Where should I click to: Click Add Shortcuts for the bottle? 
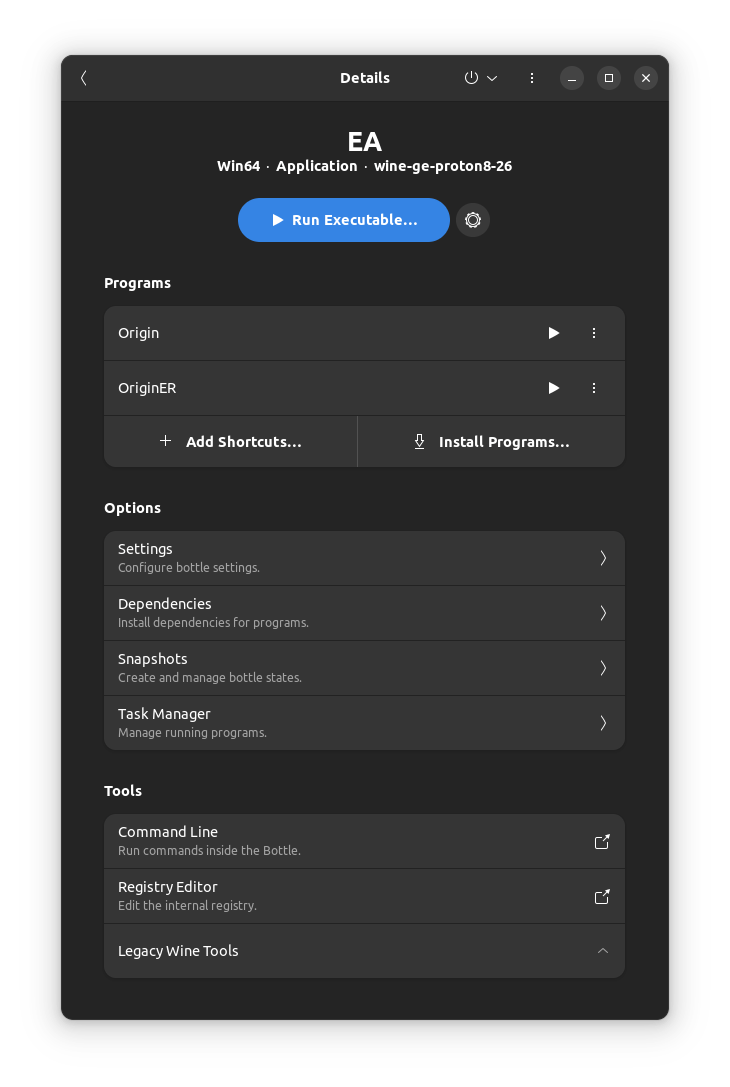click(x=230, y=441)
